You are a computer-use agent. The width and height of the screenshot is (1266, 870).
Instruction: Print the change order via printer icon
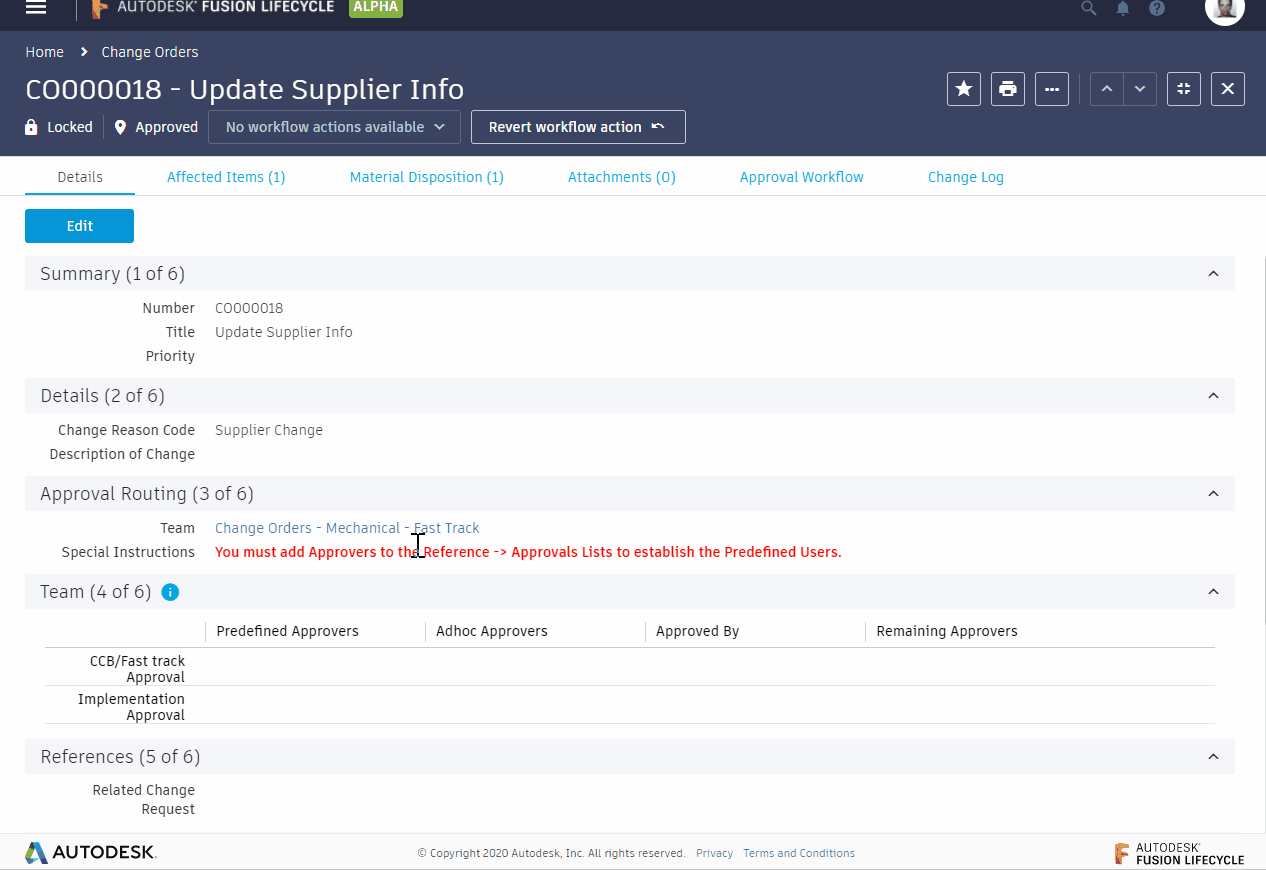point(1008,89)
